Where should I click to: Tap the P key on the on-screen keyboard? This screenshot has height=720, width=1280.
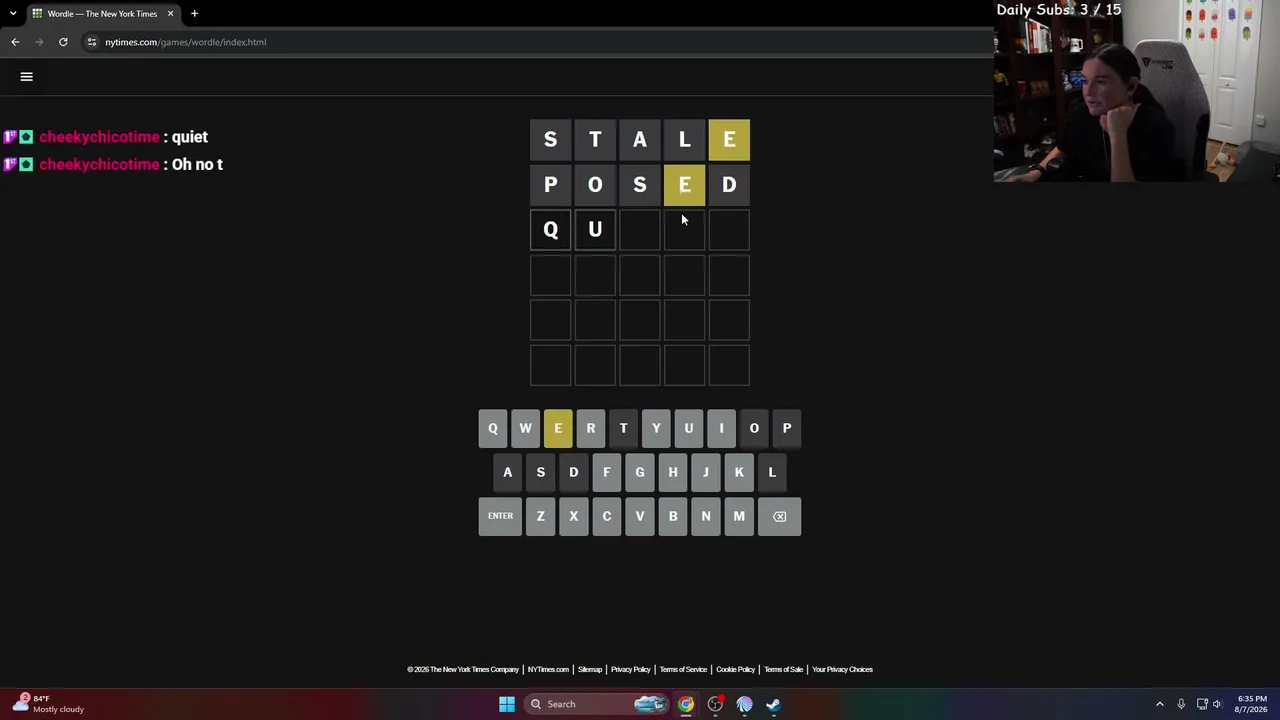click(787, 428)
